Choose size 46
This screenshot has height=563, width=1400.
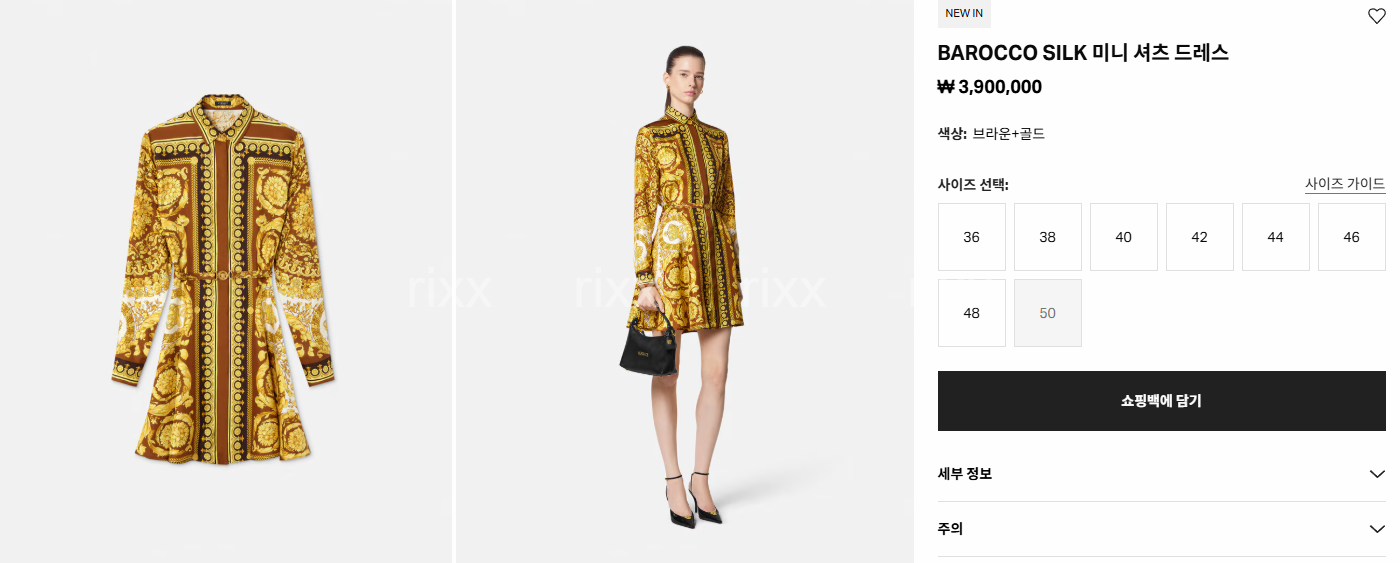tap(1352, 237)
